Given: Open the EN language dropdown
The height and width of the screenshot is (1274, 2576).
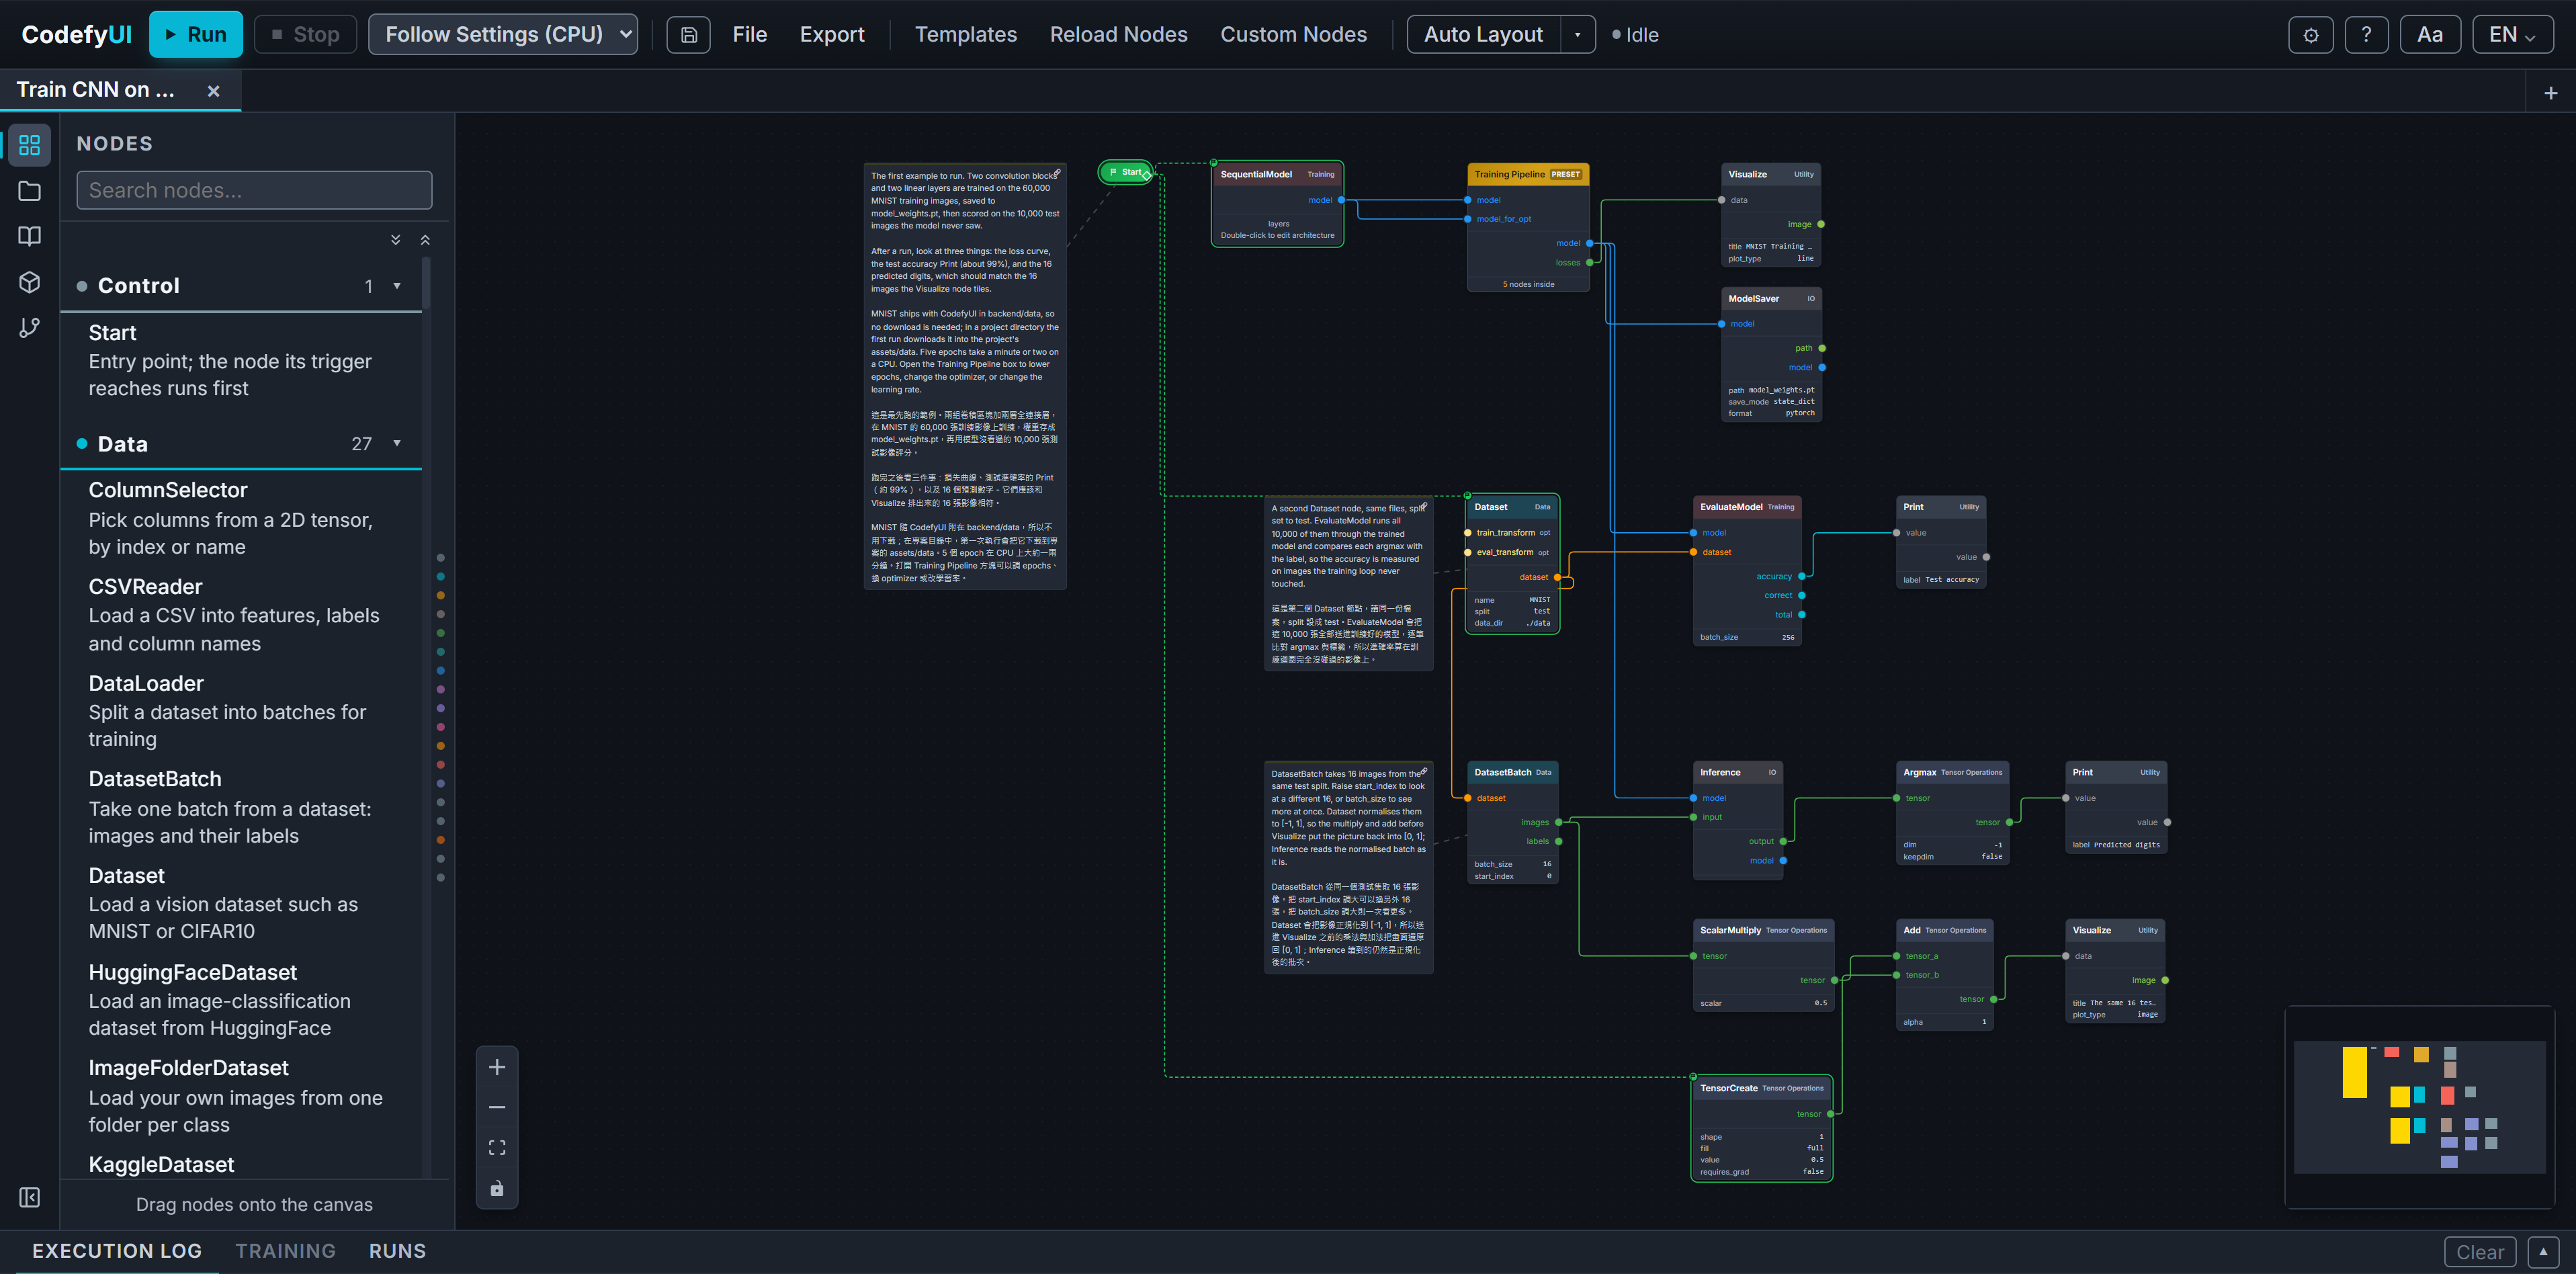Looking at the screenshot, I should click(x=2512, y=35).
